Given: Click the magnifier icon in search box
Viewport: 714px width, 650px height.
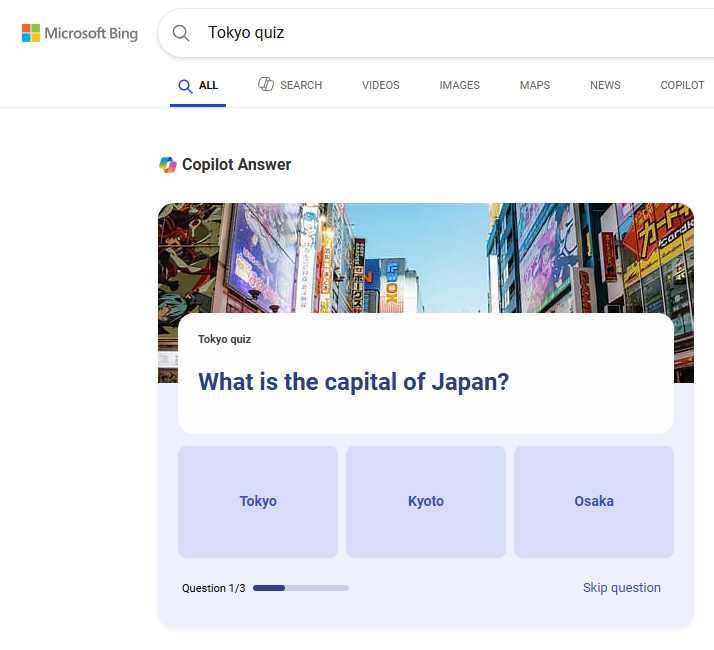Looking at the screenshot, I should (x=181, y=33).
